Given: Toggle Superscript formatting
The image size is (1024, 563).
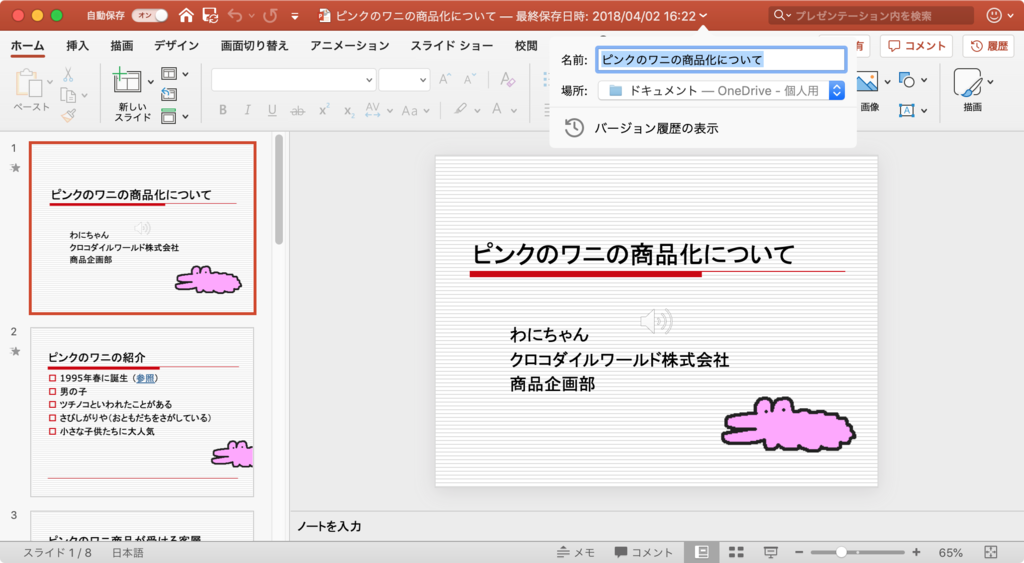Looking at the screenshot, I should pyautogui.click(x=324, y=110).
